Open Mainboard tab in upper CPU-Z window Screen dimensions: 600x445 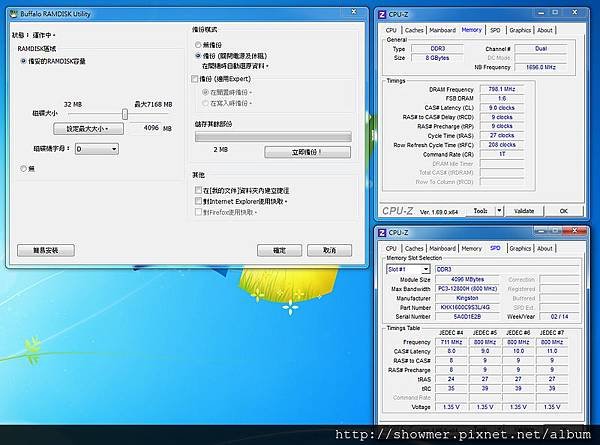tap(442, 30)
